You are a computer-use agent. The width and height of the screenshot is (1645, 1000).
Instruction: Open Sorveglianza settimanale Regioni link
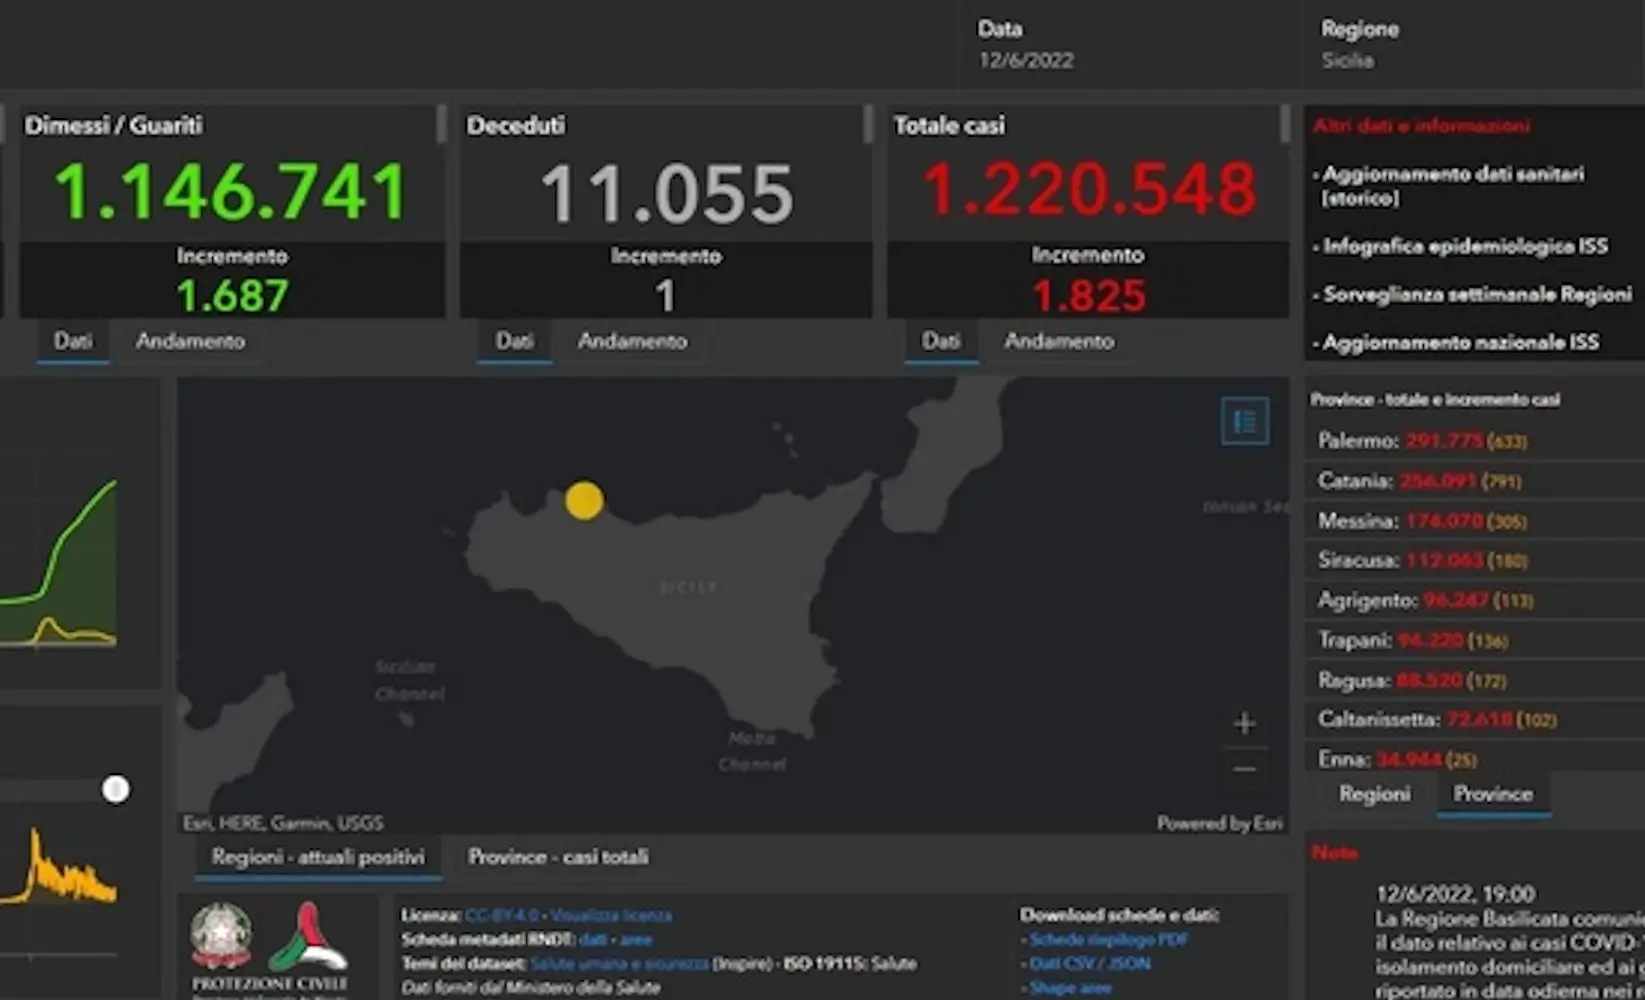pyautogui.click(x=1477, y=294)
